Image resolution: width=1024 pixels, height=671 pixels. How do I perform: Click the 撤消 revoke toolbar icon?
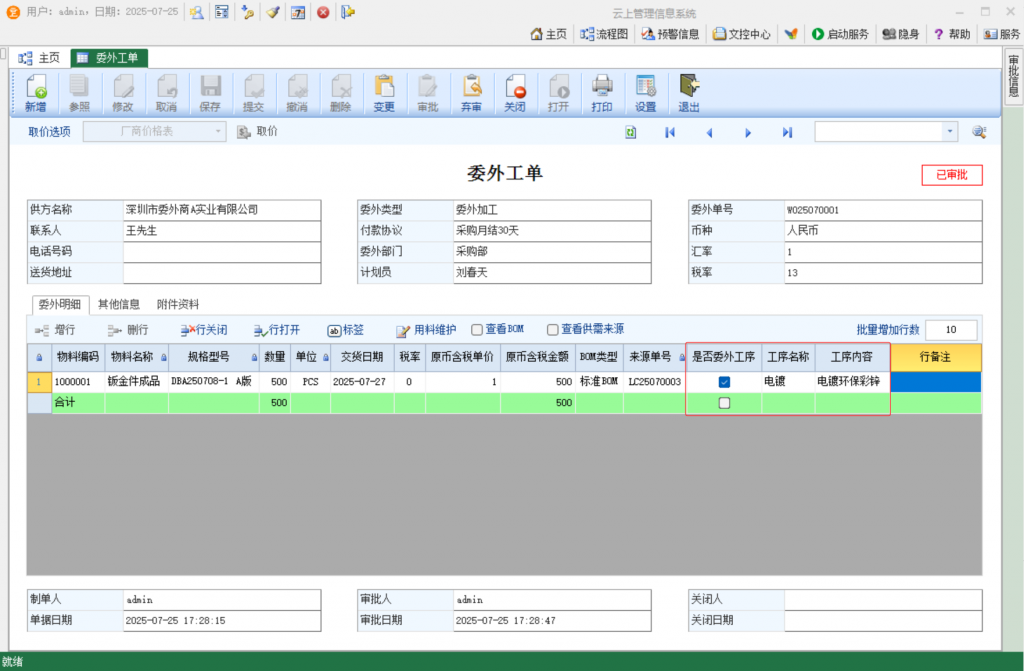coord(297,93)
